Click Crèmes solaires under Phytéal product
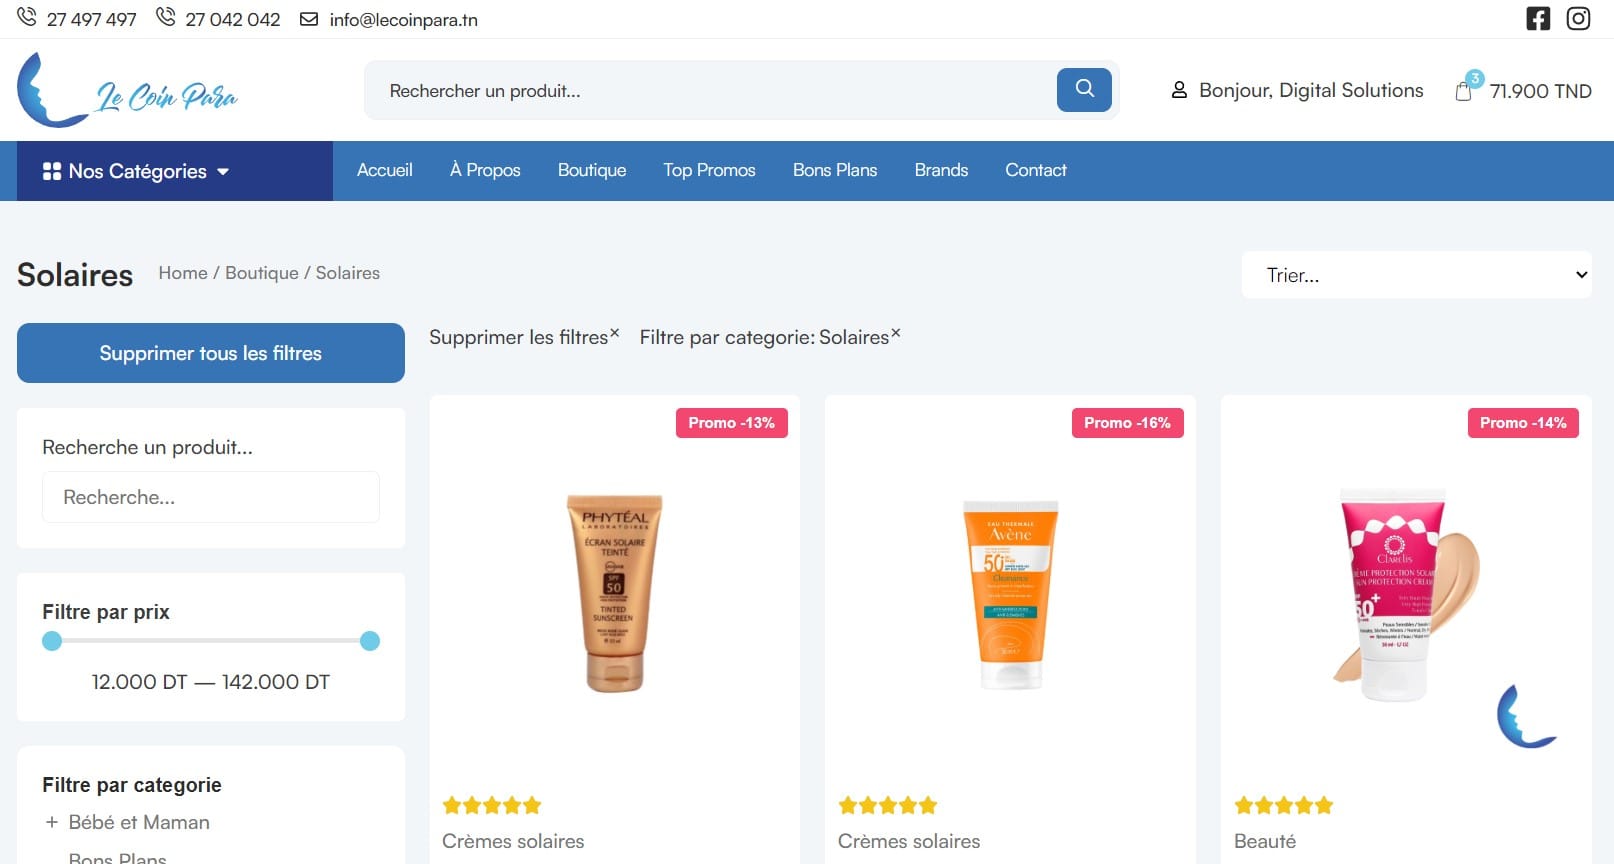1614x864 pixels. (513, 841)
